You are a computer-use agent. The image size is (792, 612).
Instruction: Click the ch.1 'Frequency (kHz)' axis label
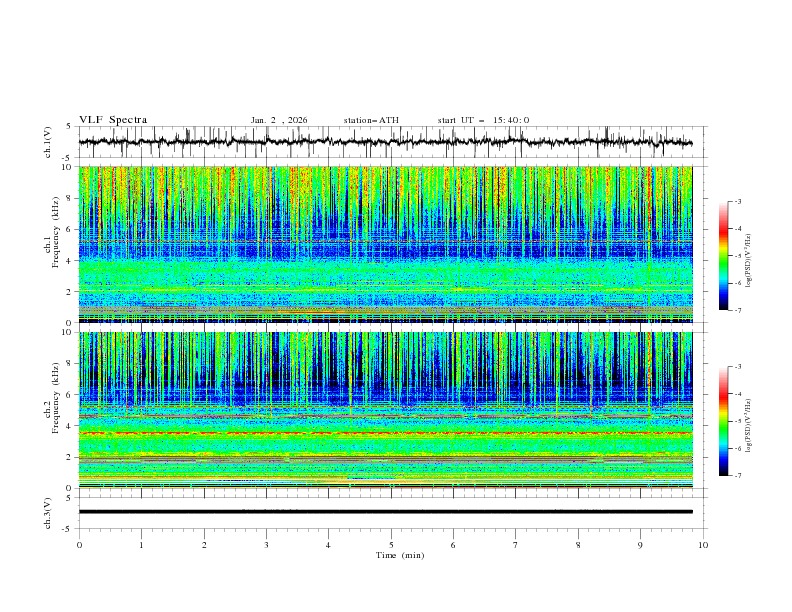point(56,233)
